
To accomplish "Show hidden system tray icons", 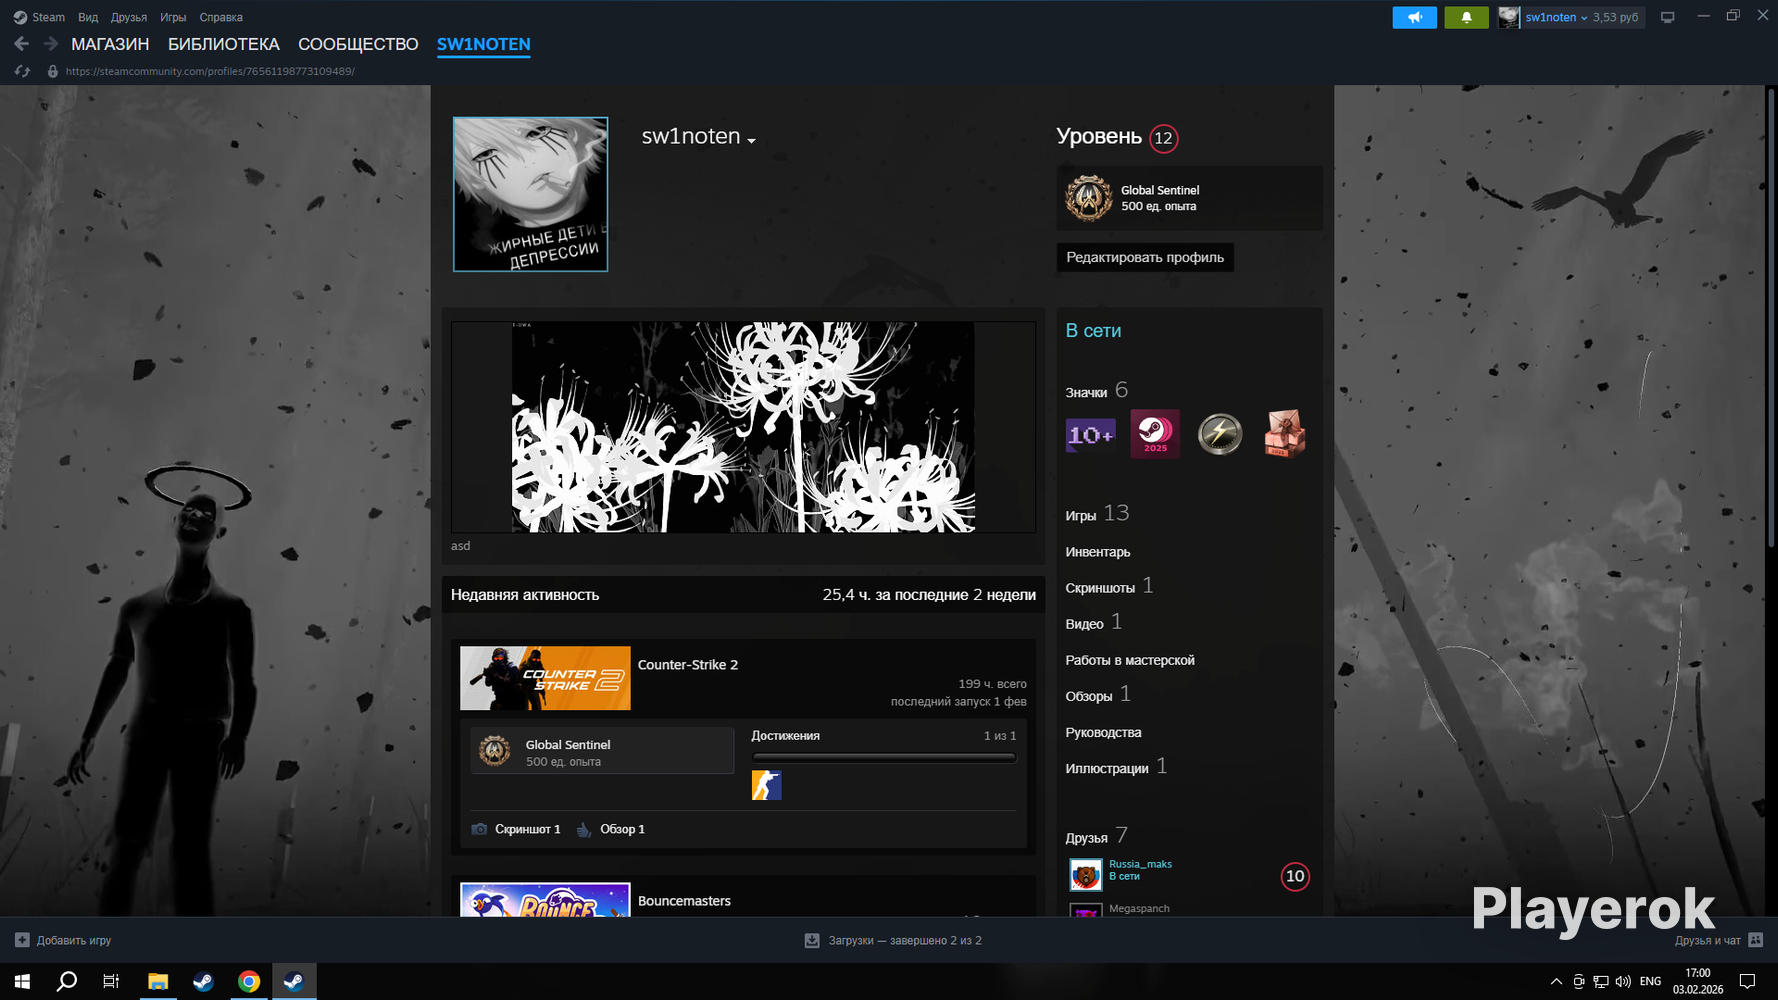I will tap(1556, 982).
